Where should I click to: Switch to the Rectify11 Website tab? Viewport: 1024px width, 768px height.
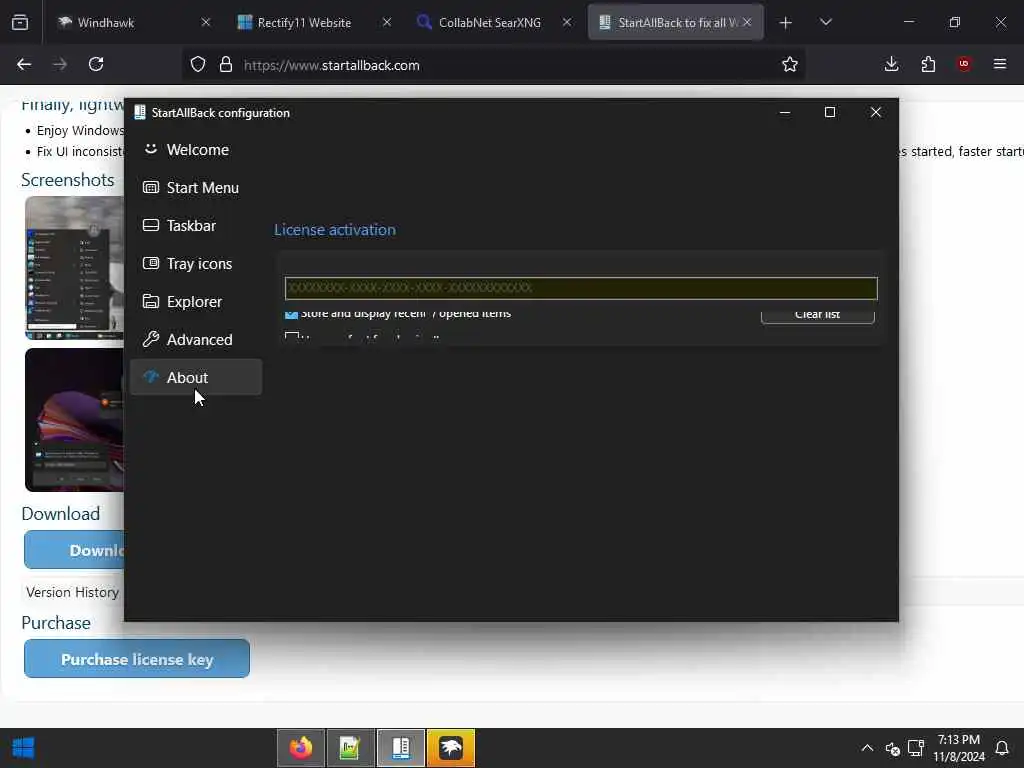click(313, 22)
